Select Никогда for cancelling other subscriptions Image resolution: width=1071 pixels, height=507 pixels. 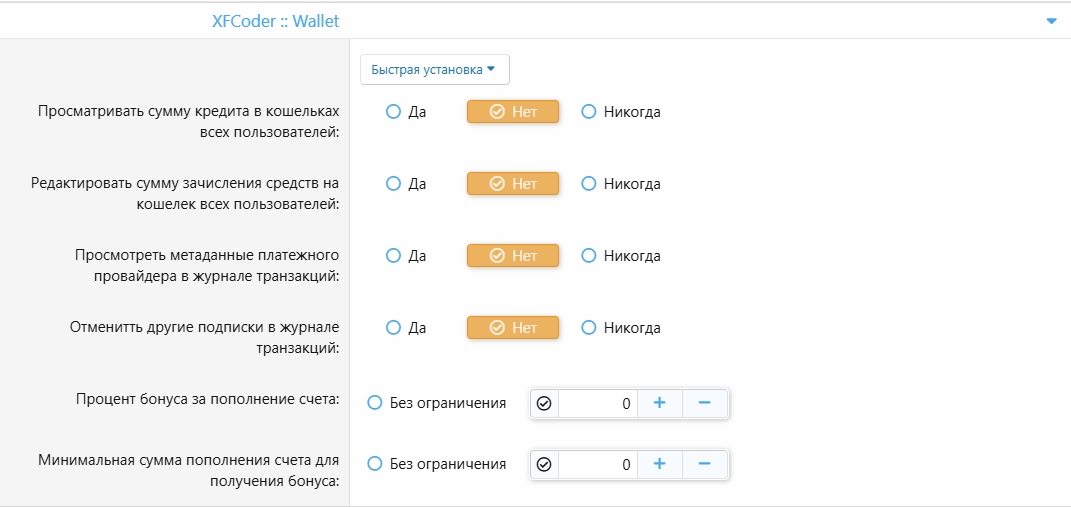[589, 328]
